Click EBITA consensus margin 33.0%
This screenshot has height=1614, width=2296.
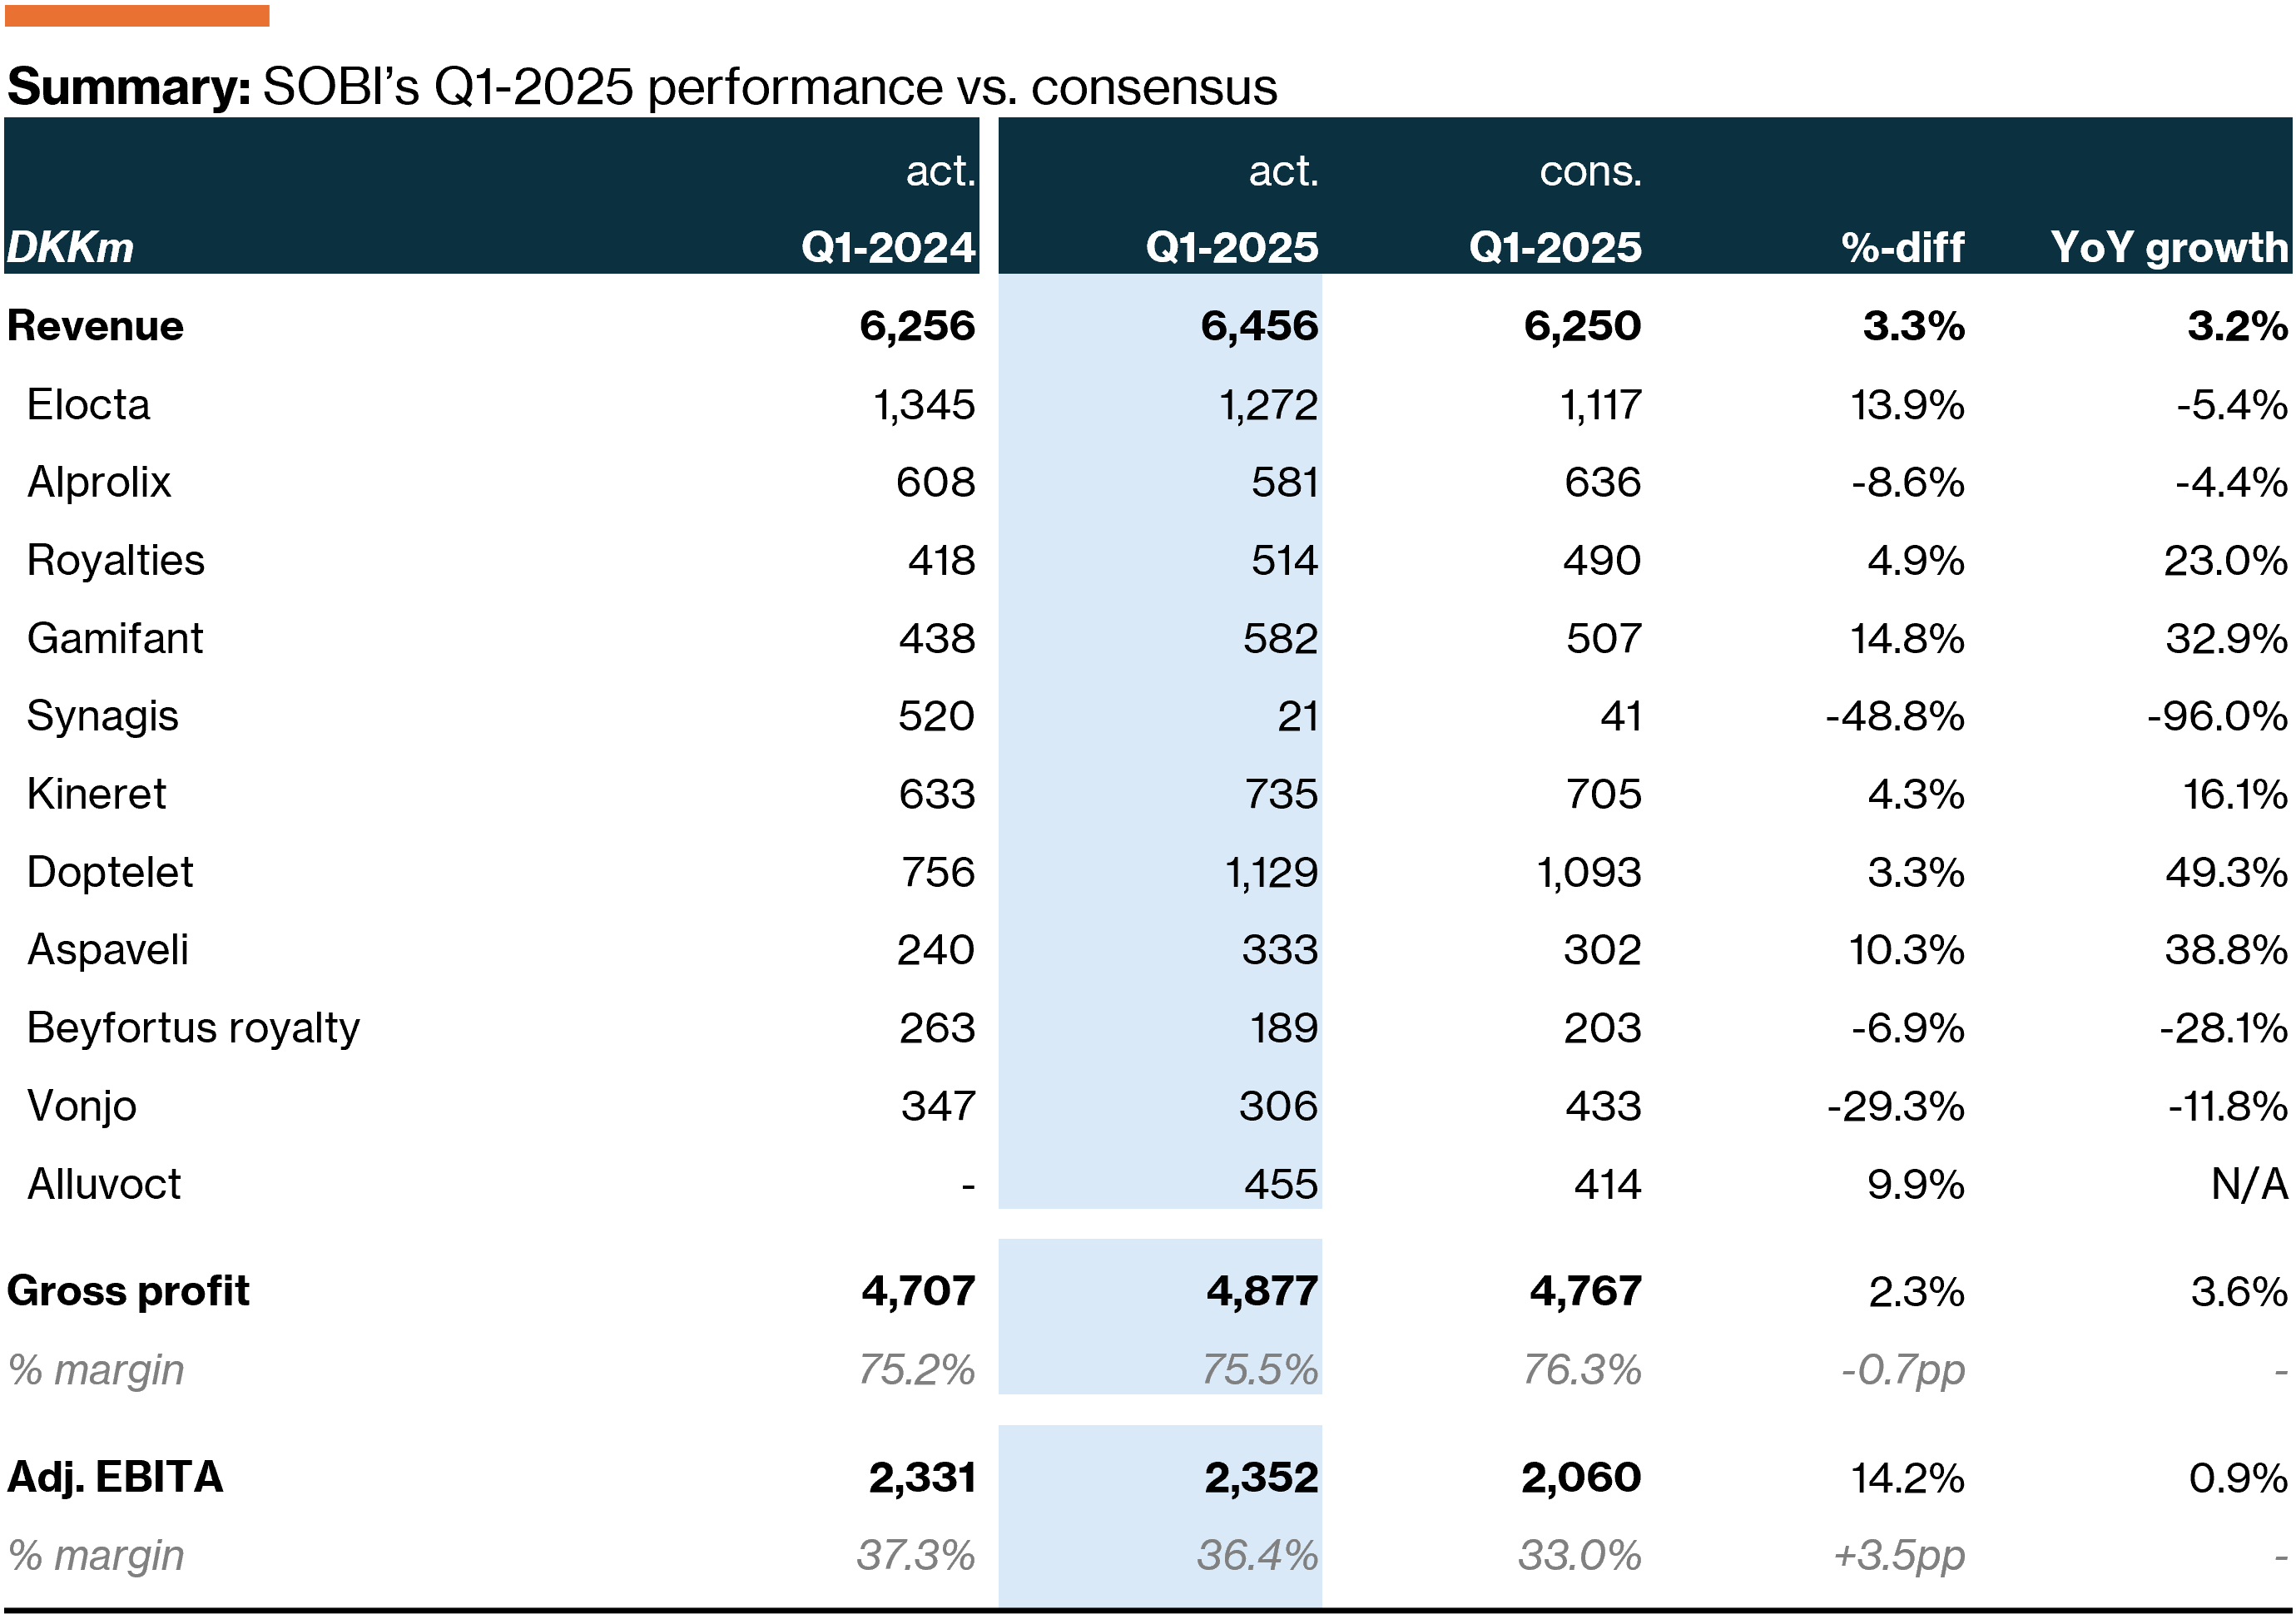click(x=1580, y=1555)
